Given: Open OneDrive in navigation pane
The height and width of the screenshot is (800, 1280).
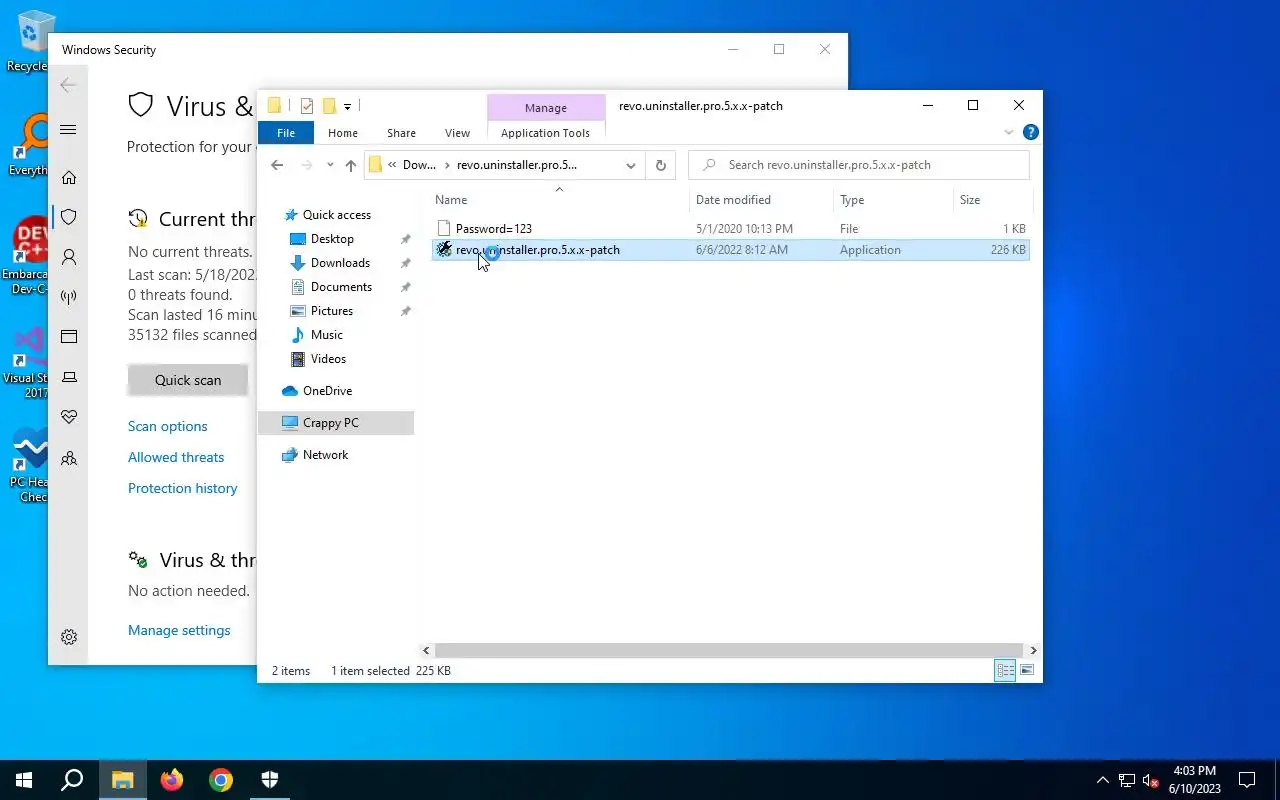Looking at the screenshot, I should 327,391.
